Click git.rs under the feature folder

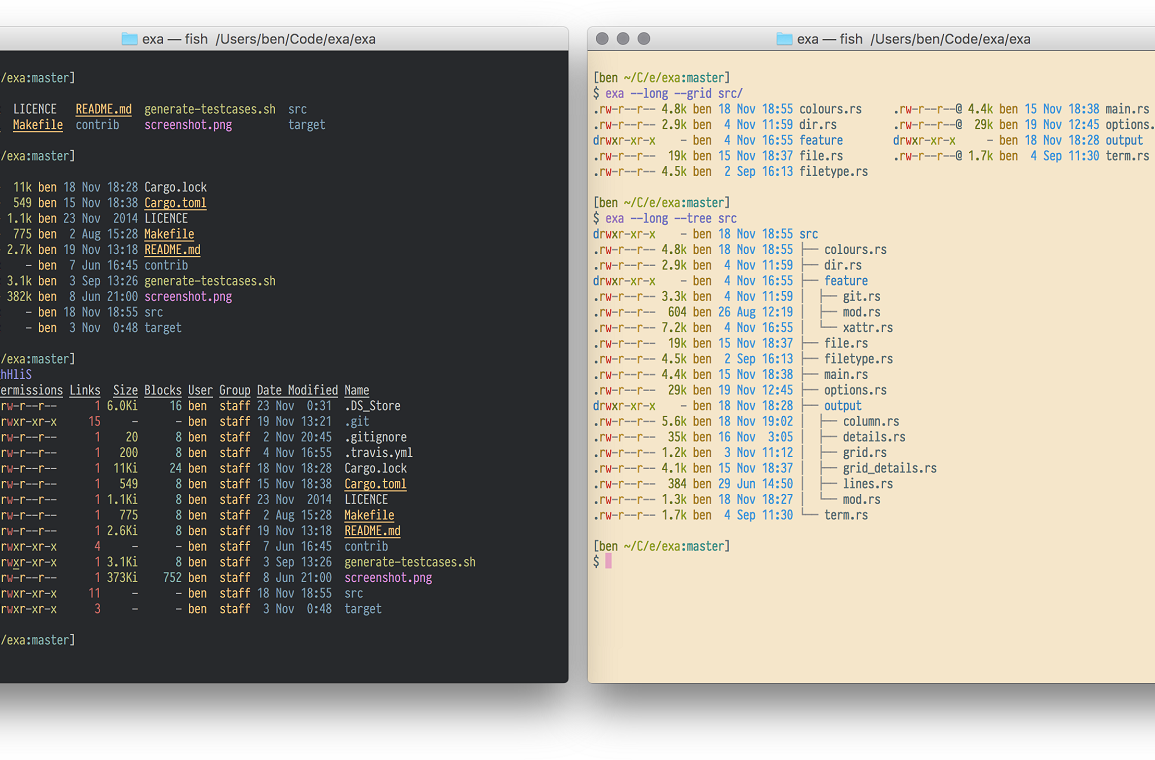pyautogui.click(x=862, y=297)
